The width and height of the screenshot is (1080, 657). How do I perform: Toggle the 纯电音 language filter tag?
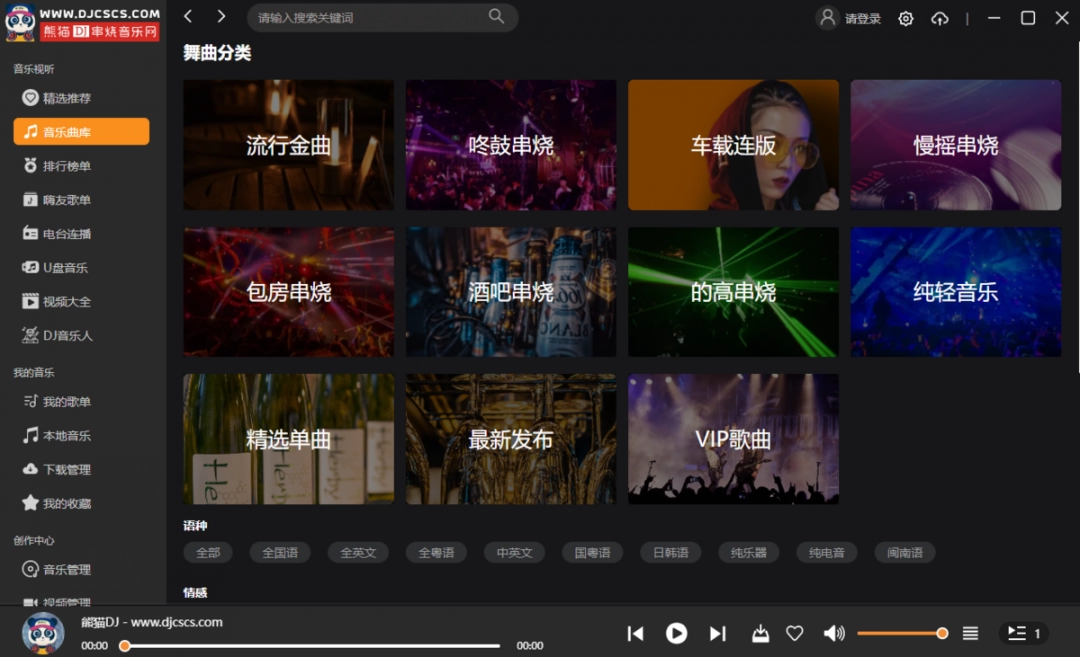(x=826, y=551)
